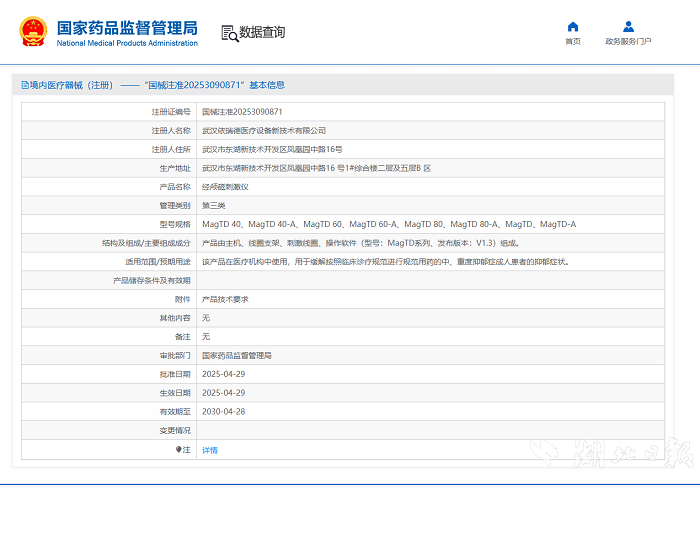Click the 第三类 category value

213,205
